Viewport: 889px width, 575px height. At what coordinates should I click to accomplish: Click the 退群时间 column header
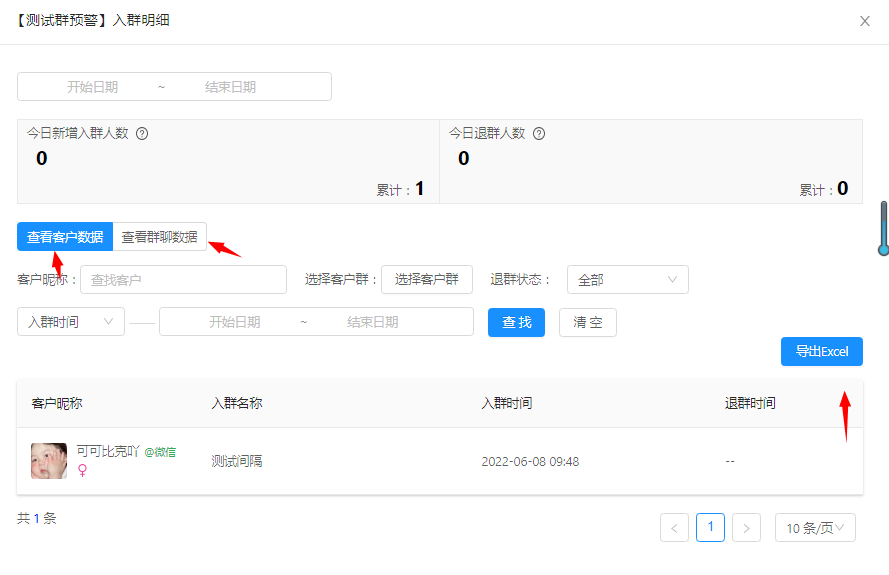click(750, 403)
